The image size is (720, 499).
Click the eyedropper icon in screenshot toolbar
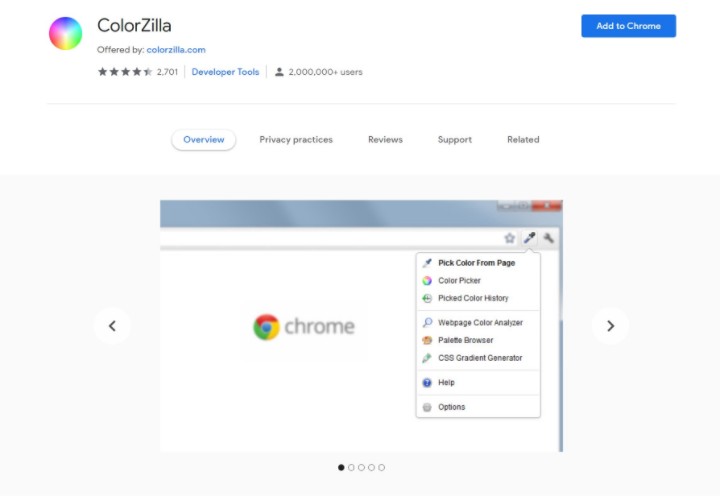(x=530, y=238)
